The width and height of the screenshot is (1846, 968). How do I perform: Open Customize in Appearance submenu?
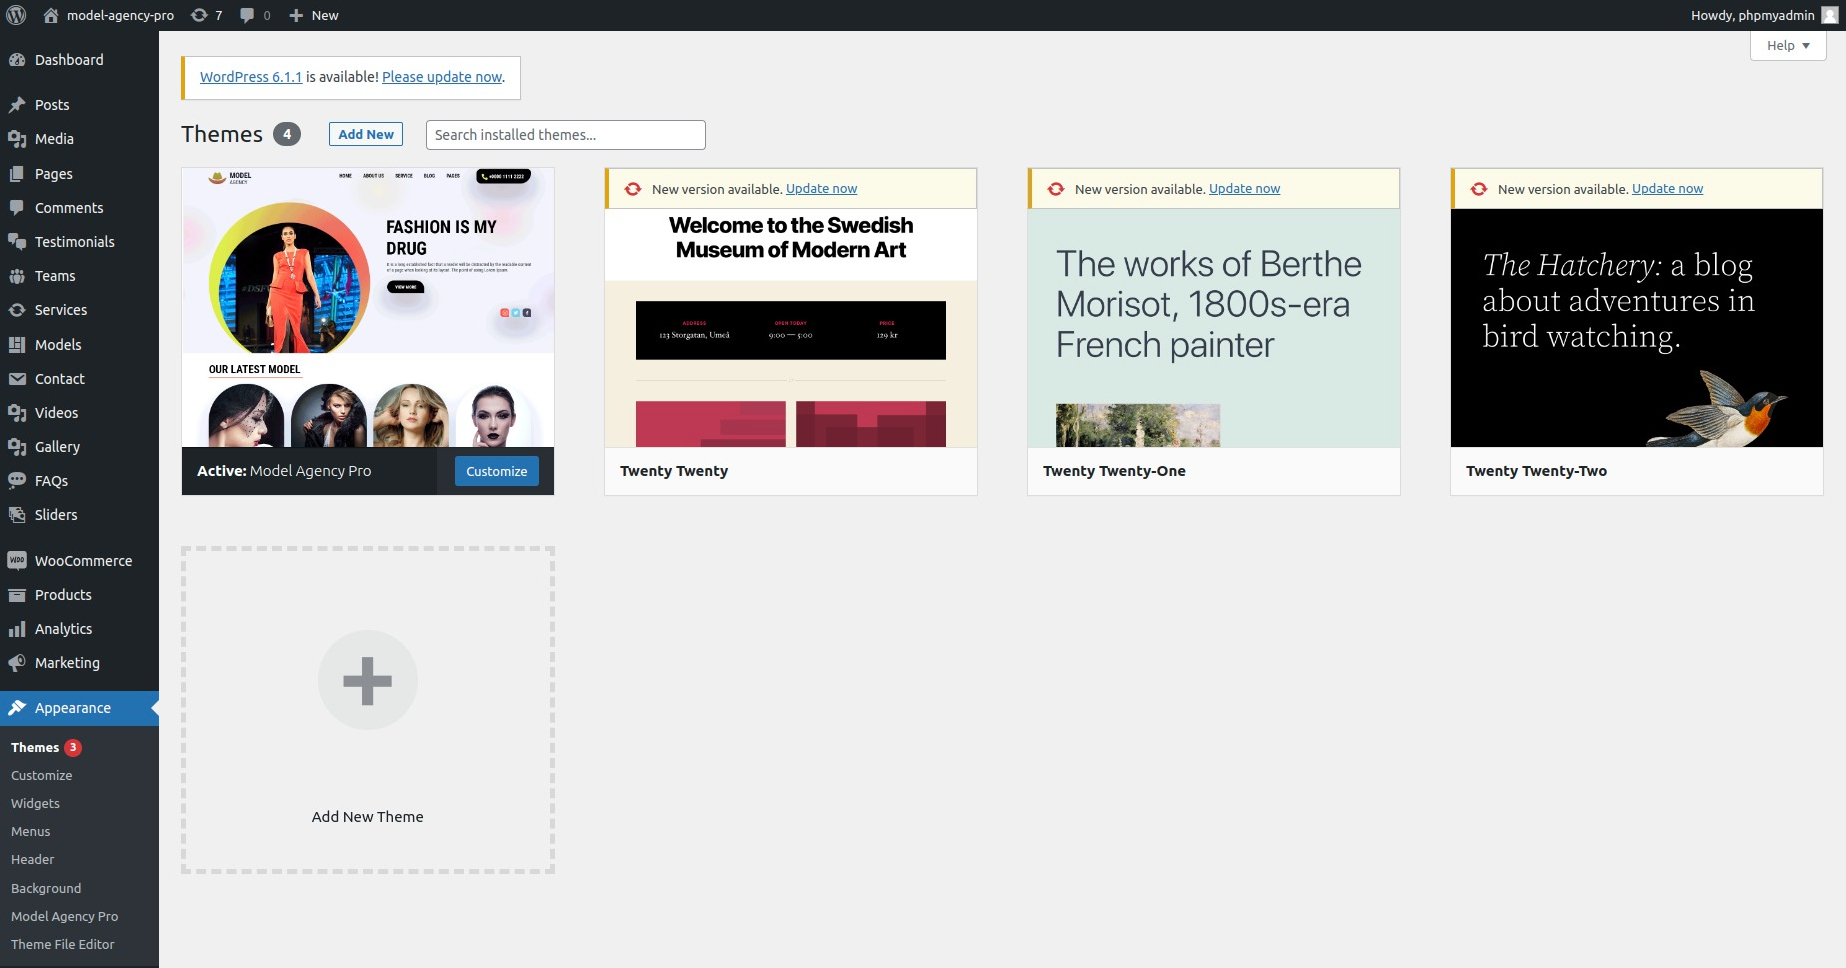pyautogui.click(x=41, y=775)
